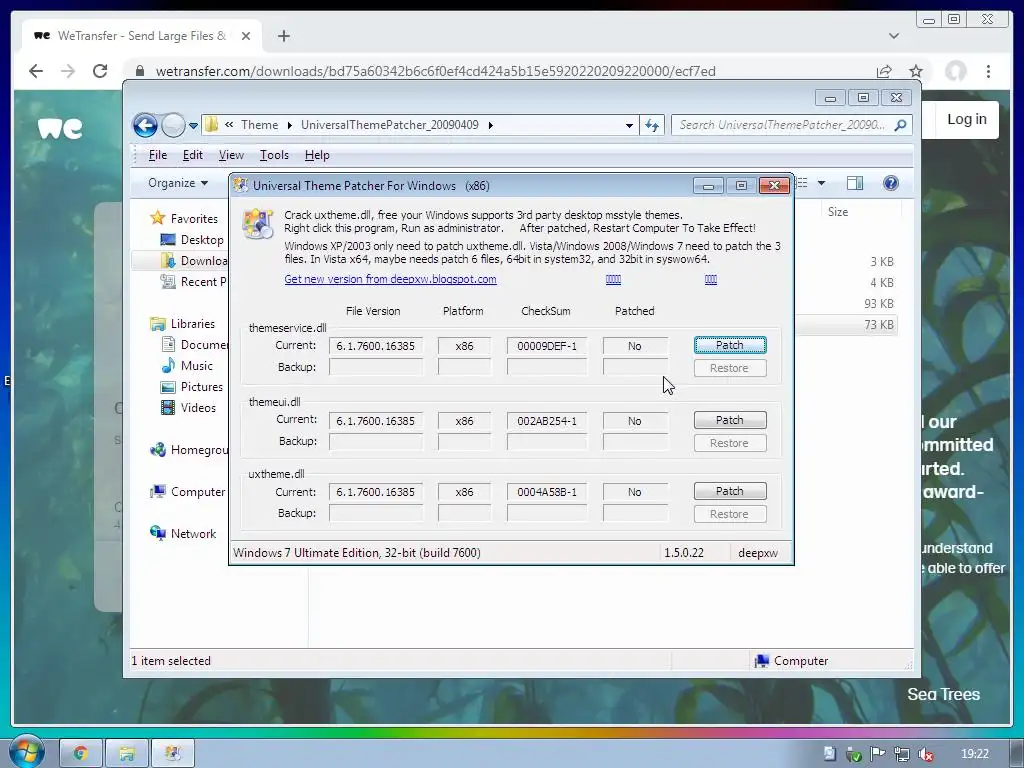Patch uxtheme.dll file

tap(729, 491)
